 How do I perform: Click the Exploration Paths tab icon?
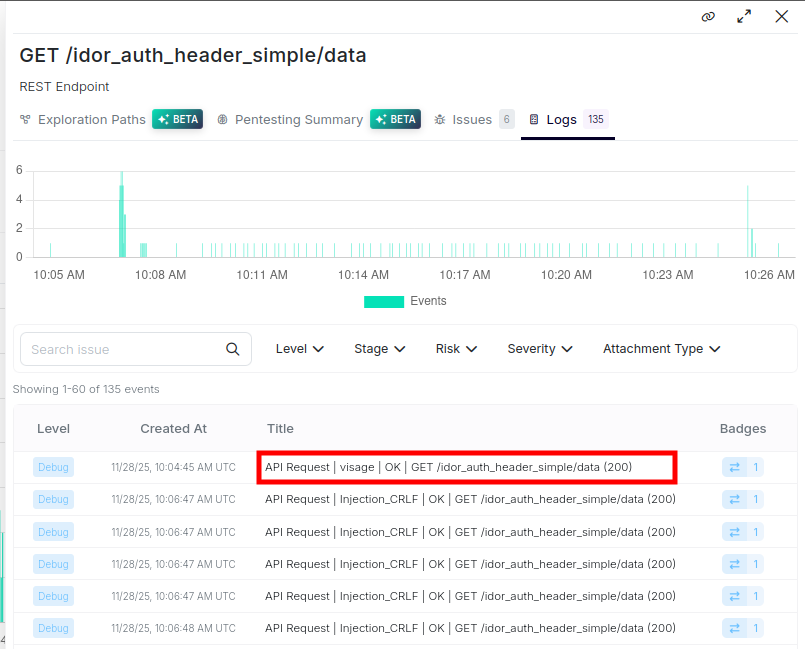25,120
